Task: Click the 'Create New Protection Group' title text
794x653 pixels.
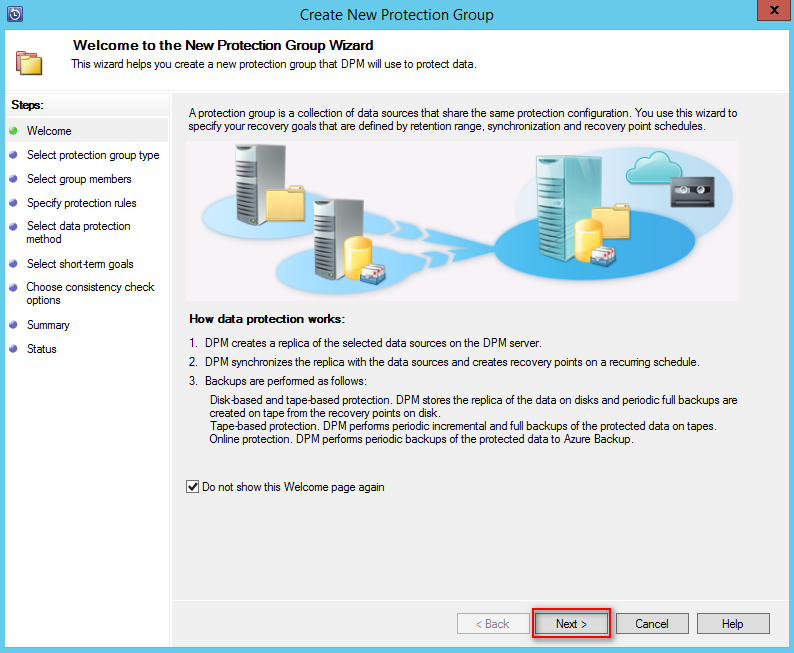Action: 396,15
